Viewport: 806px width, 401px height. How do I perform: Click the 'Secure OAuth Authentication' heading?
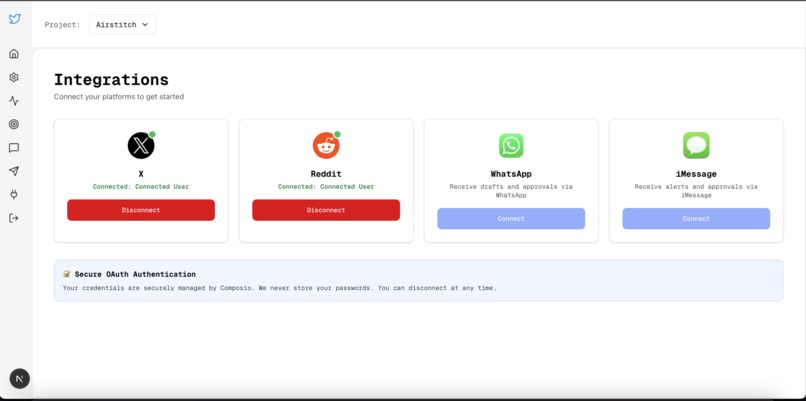pos(135,275)
